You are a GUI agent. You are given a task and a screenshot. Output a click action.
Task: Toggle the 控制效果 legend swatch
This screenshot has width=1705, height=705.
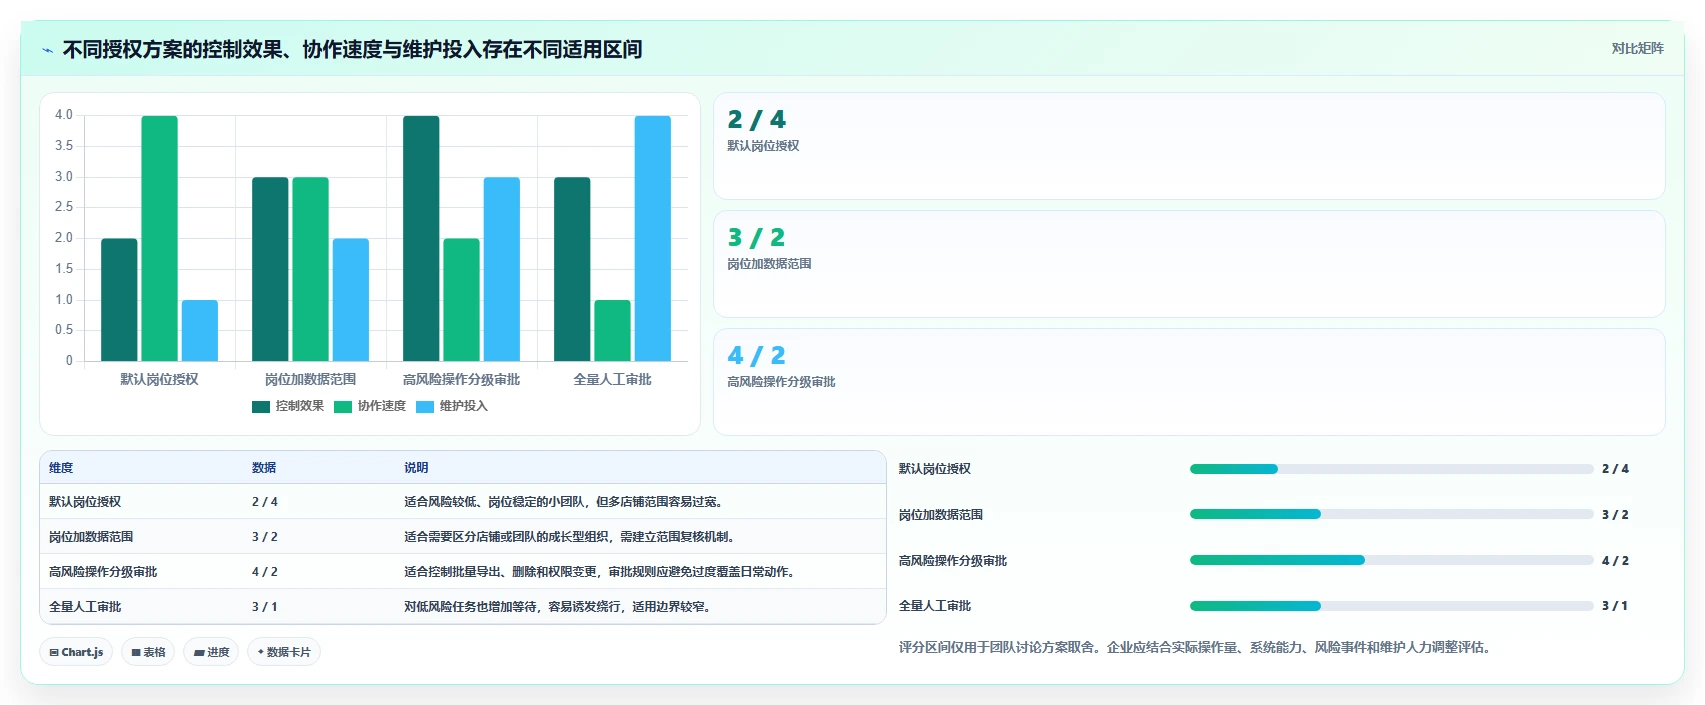pyautogui.click(x=261, y=406)
